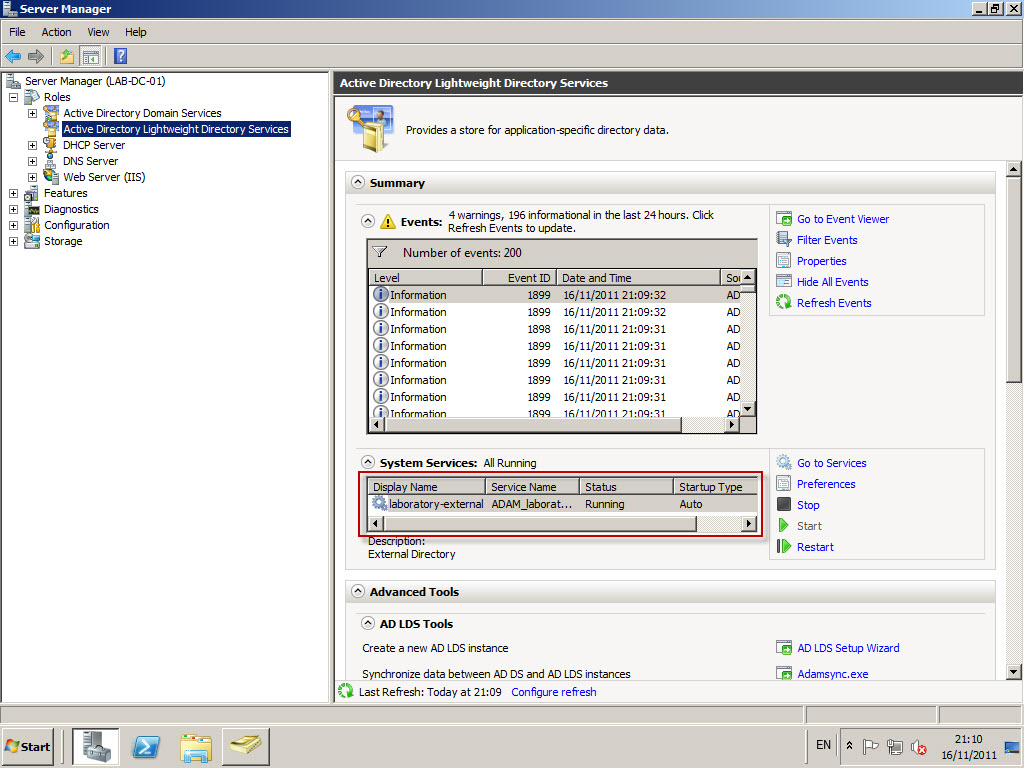Click the Back arrow toolbar icon

[13, 56]
